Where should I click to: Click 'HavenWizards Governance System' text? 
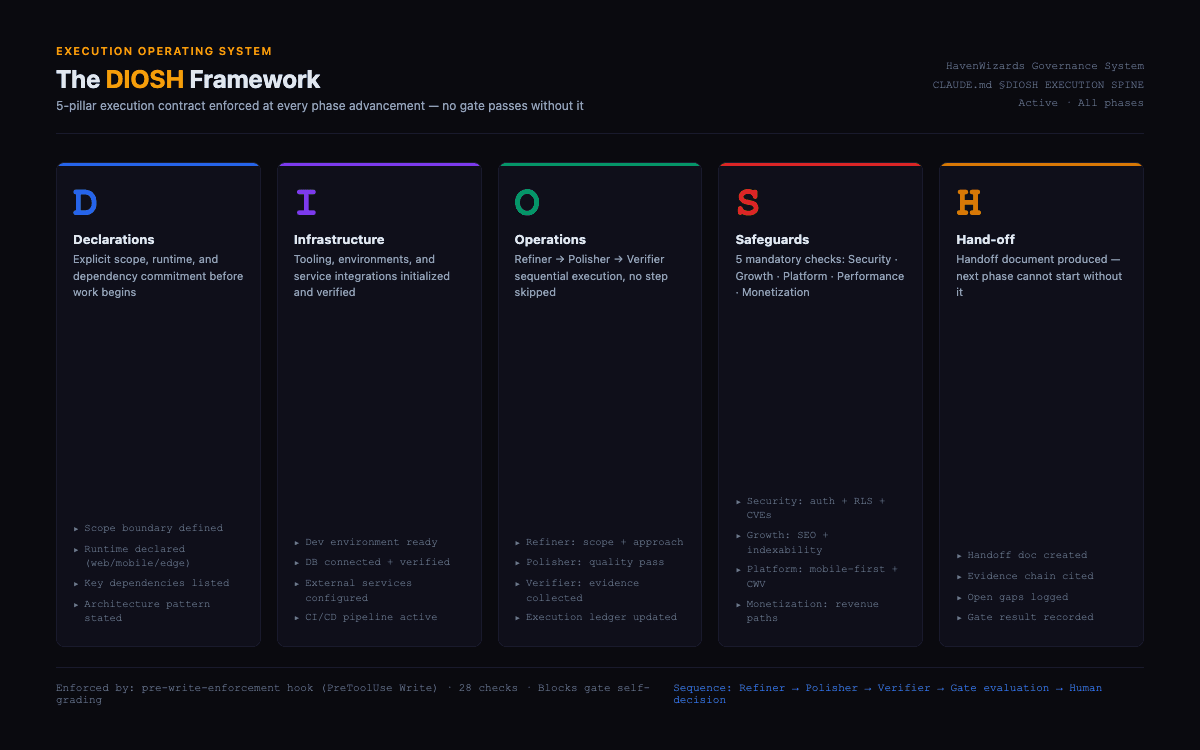click(x=1045, y=66)
